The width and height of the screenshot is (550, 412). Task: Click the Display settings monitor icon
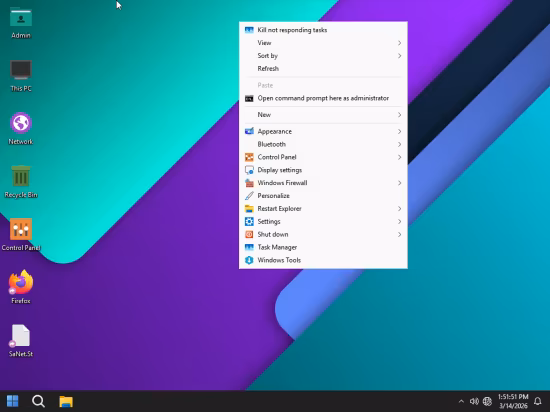coord(249,170)
